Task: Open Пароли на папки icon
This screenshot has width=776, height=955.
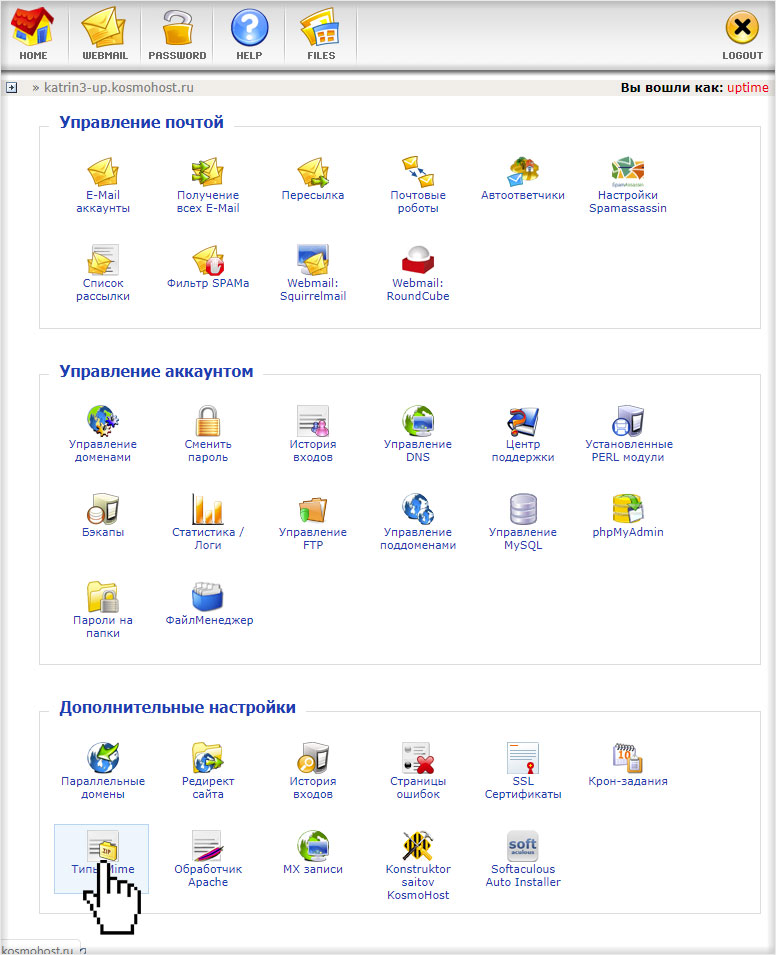Action: coord(103,597)
